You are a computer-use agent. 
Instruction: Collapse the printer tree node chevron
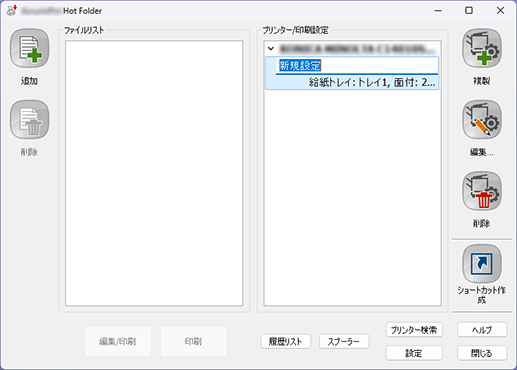tap(271, 49)
